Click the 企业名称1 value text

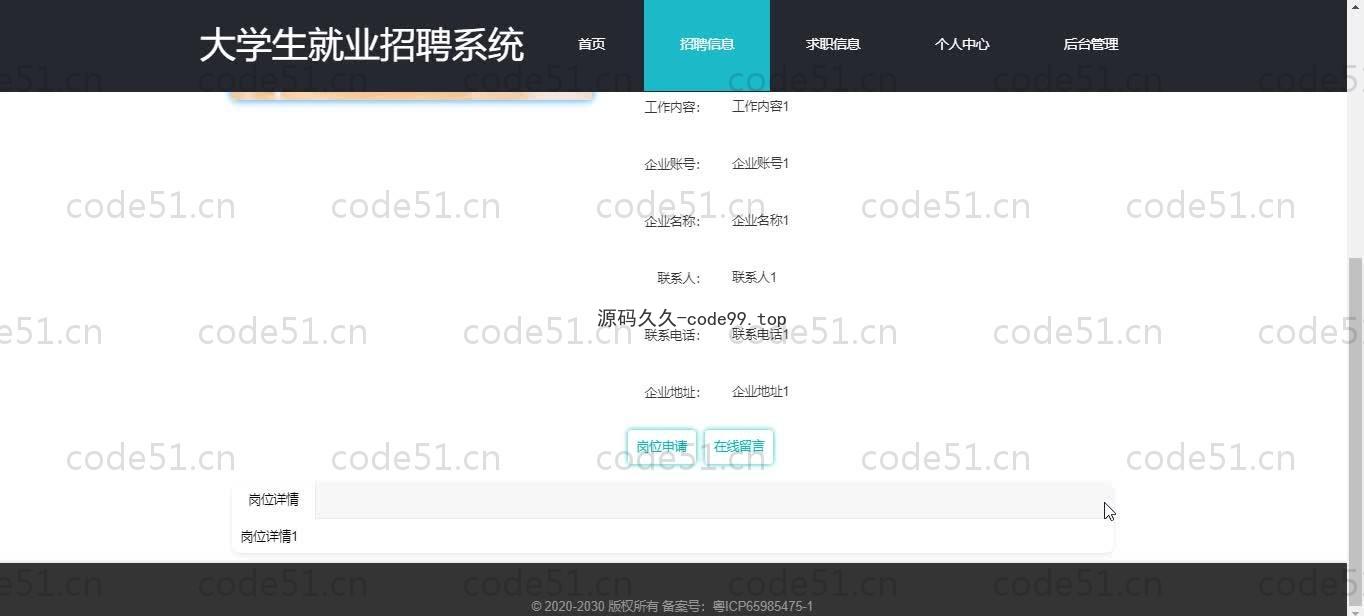760,220
